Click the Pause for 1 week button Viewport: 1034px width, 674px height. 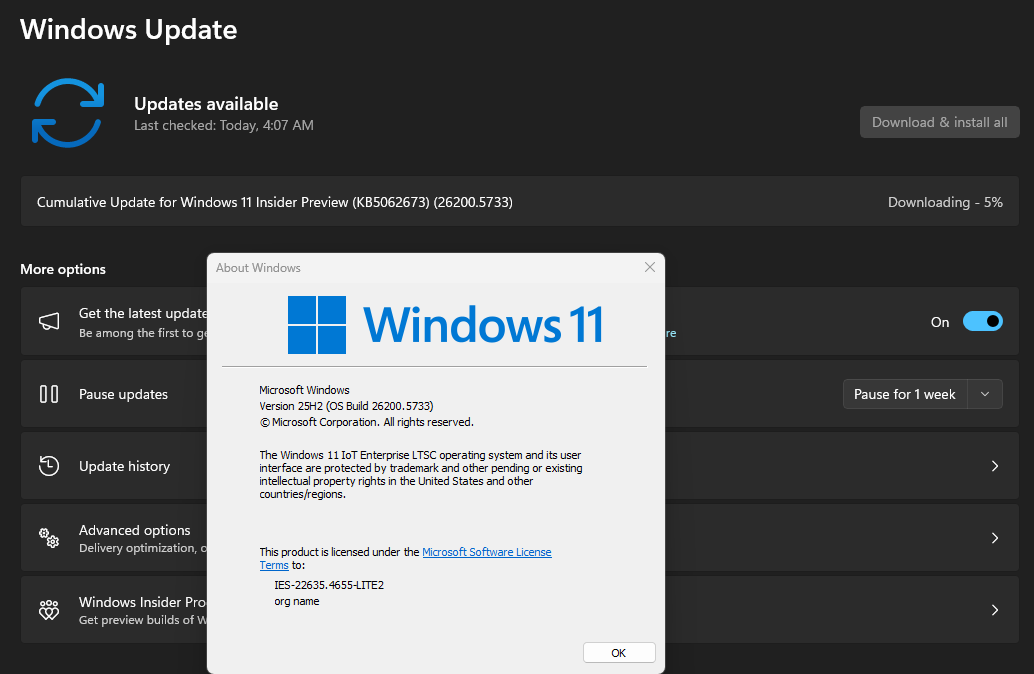tap(905, 394)
